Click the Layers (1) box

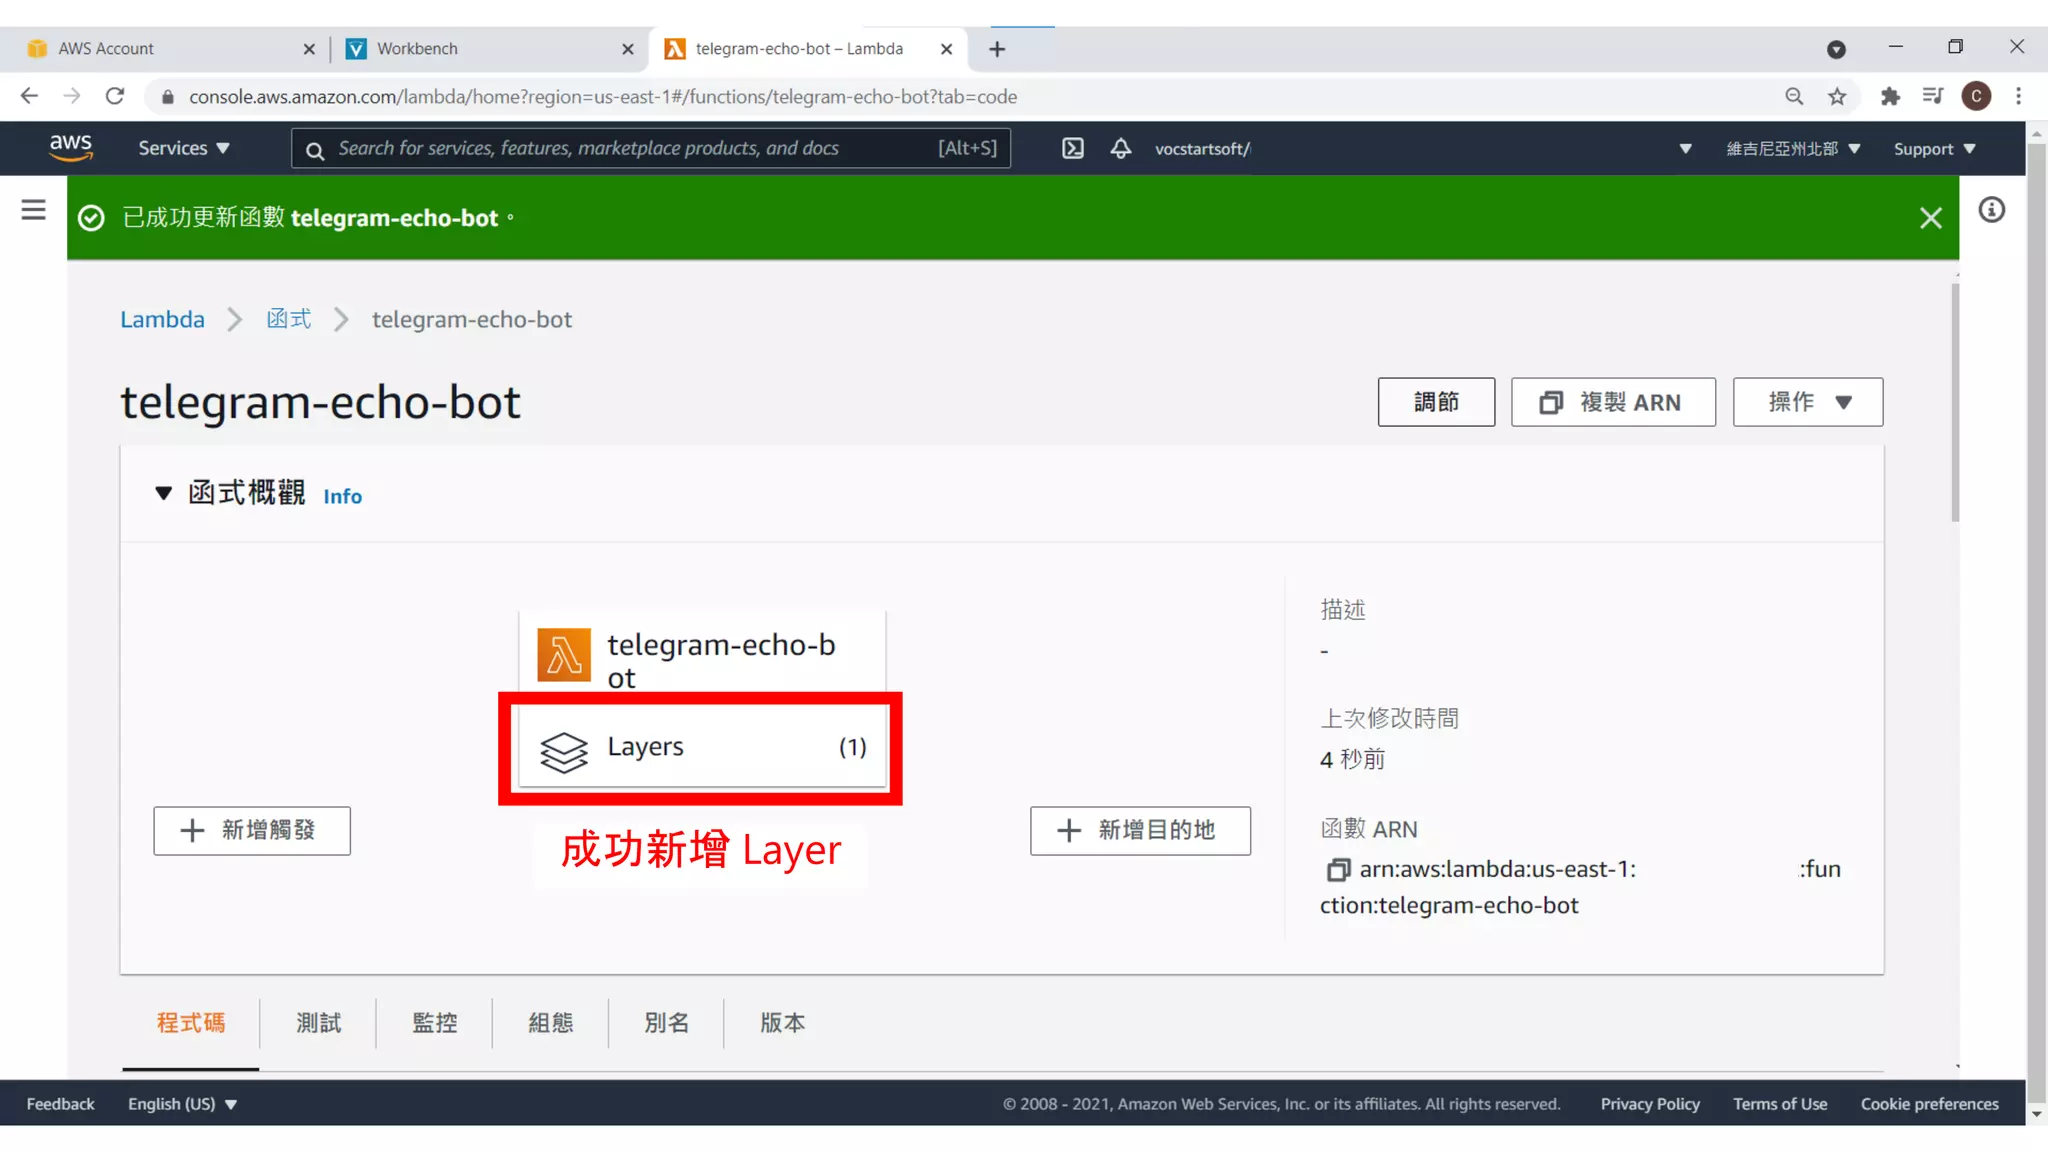click(x=702, y=747)
